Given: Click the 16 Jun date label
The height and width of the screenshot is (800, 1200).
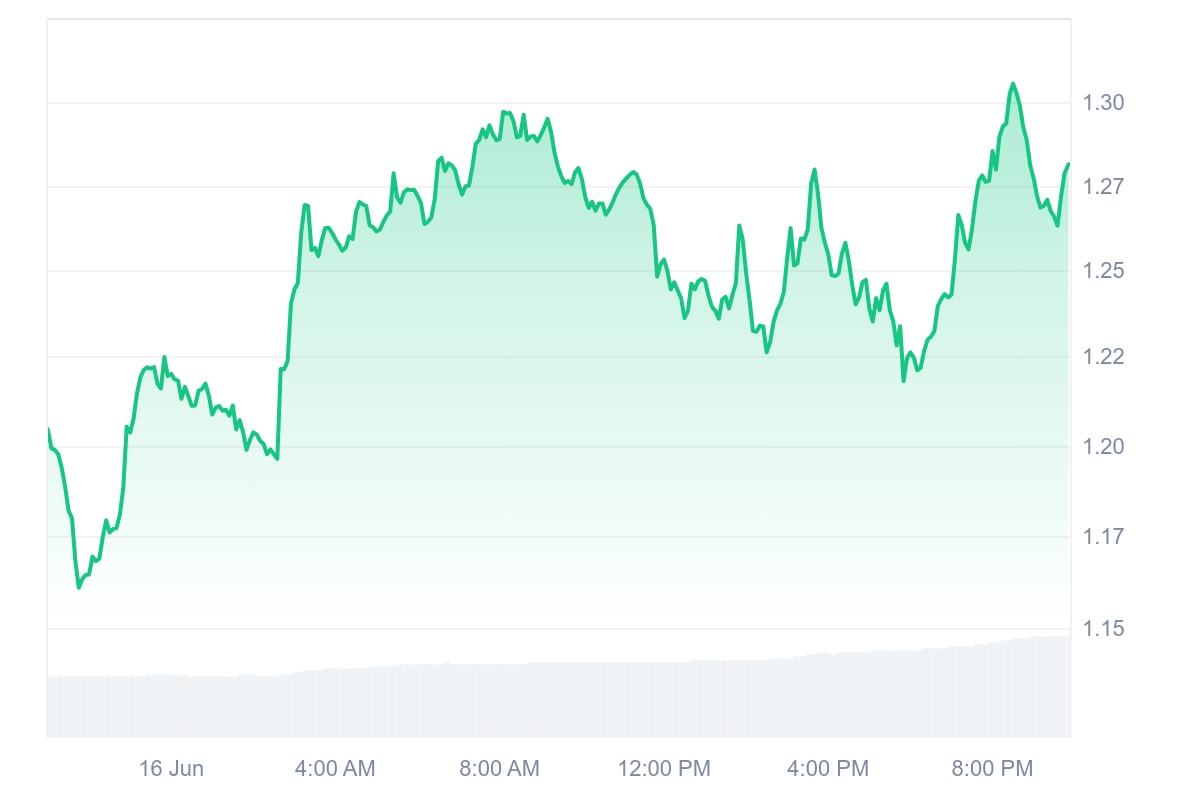Looking at the screenshot, I should tap(171, 769).
